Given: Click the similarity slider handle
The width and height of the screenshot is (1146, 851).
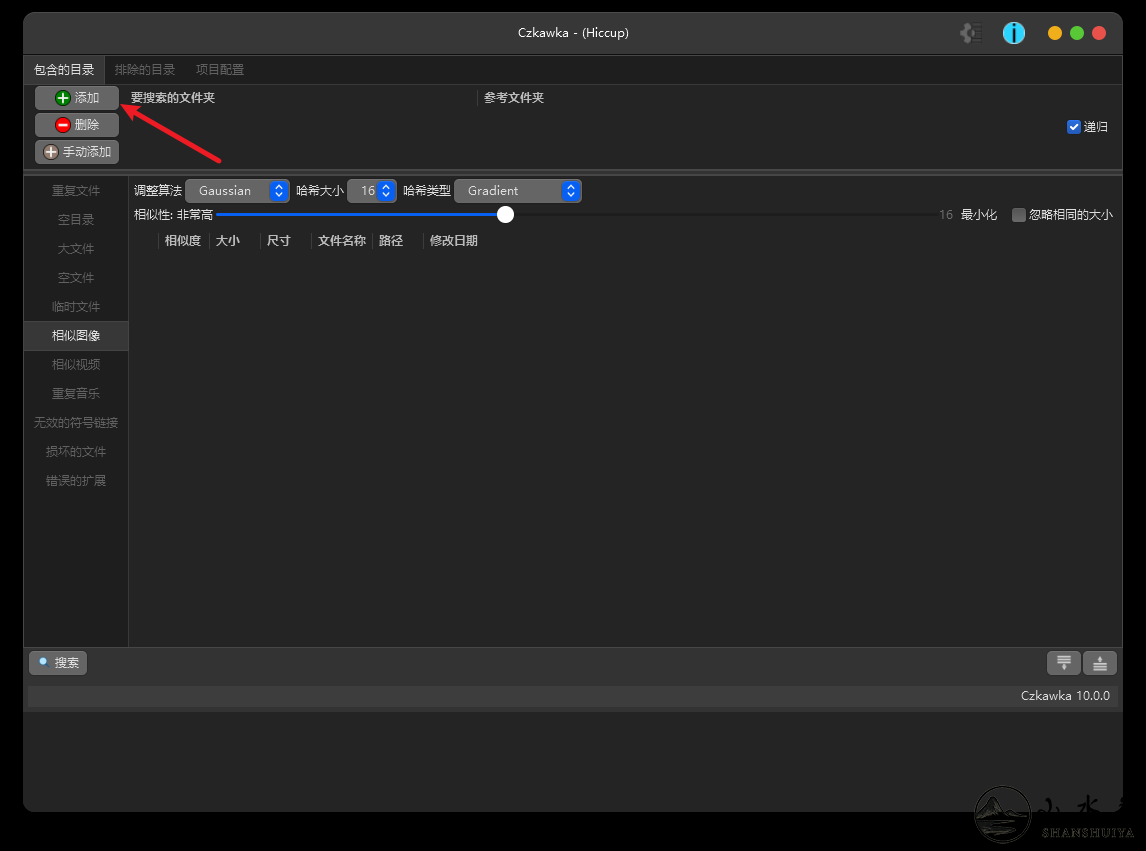Looking at the screenshot, I should [x=505, y=215].
